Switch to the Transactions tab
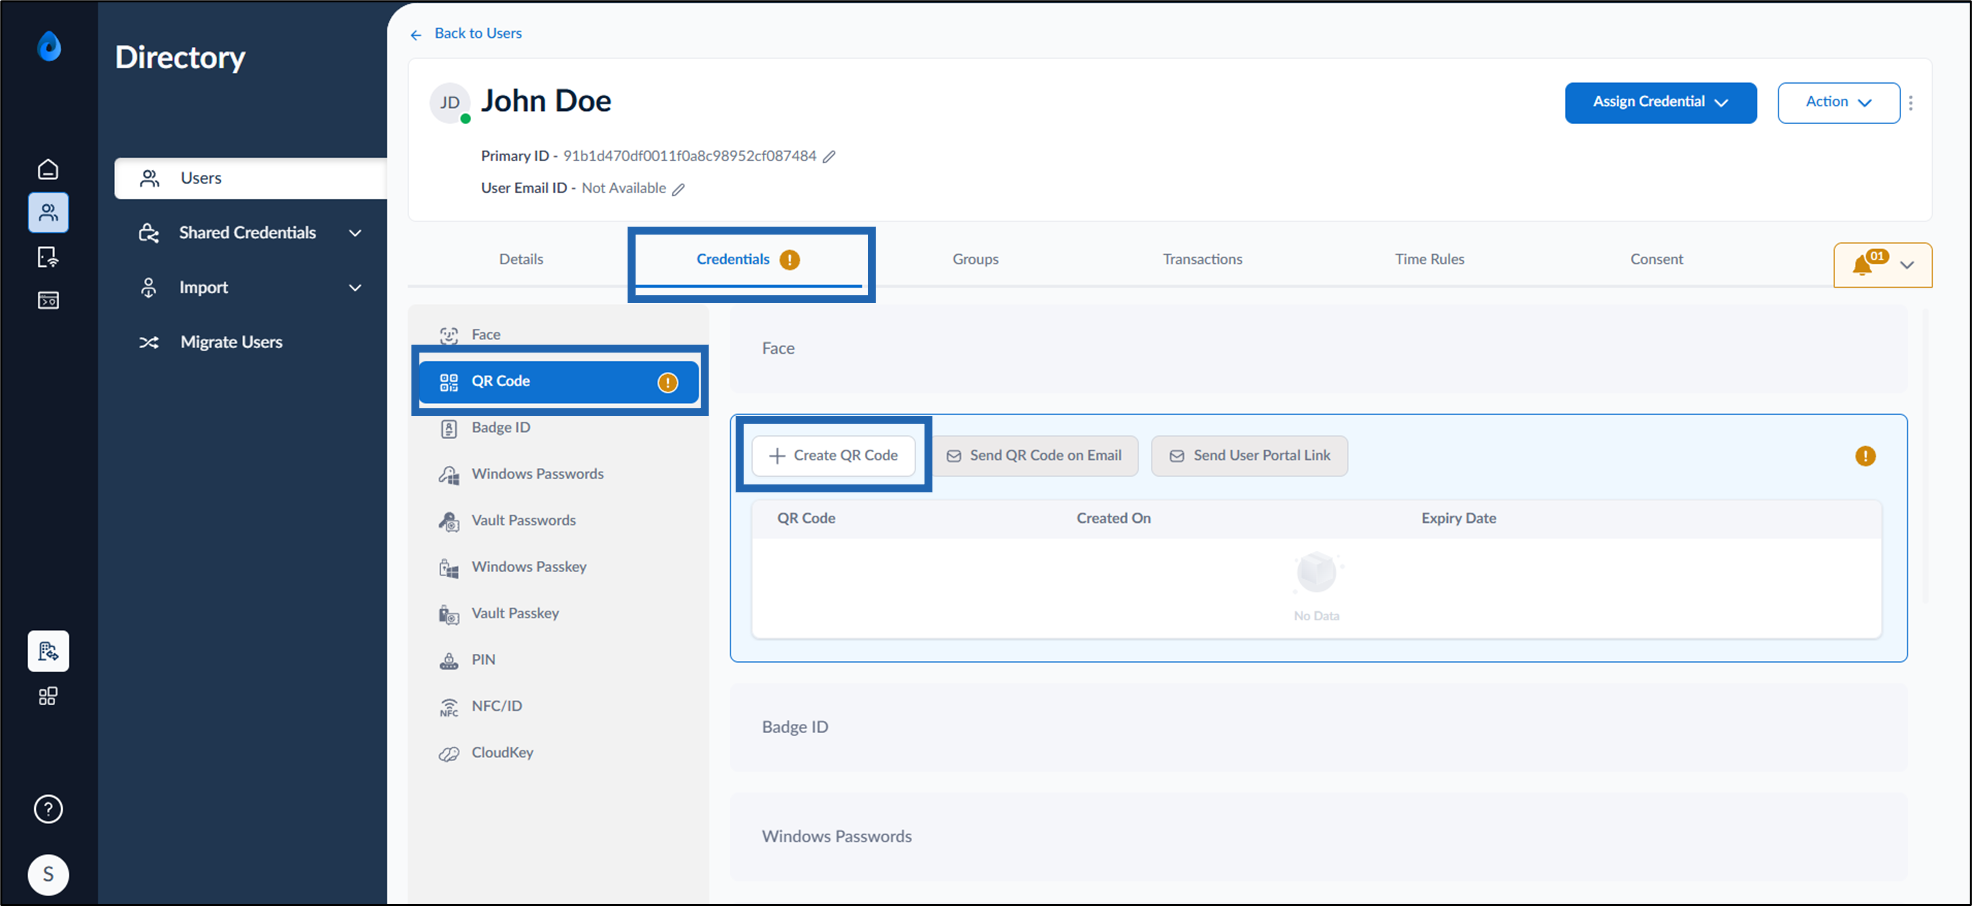Screen dimensions: 1972x906 [1202, 259]
